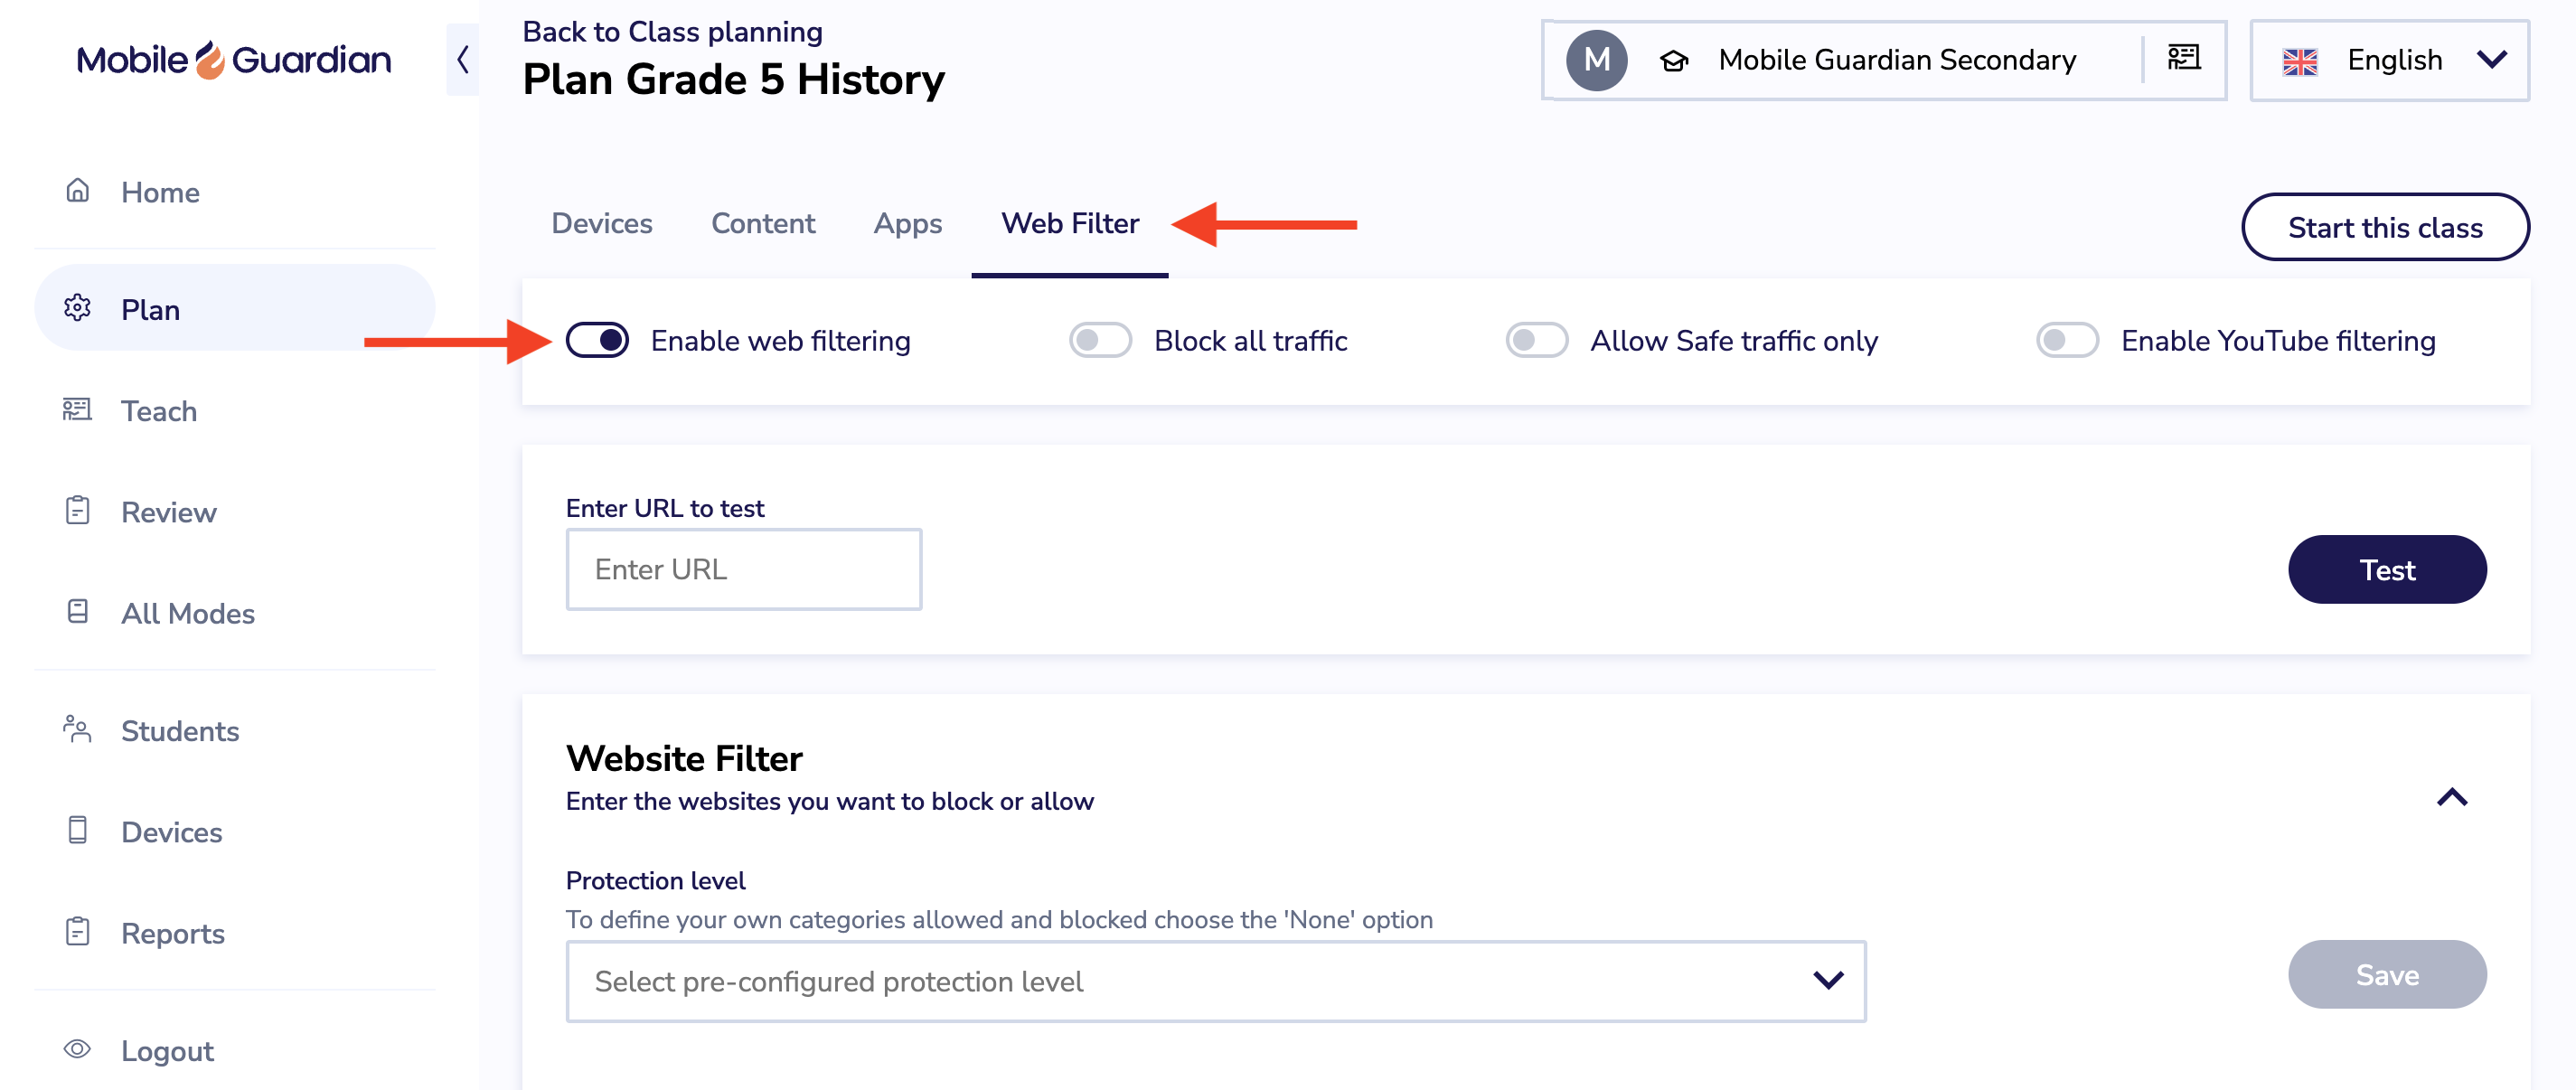Click the Devices phone icon in sidebar
This screenshot has width=2576, height=1090.
pos(77,830)
